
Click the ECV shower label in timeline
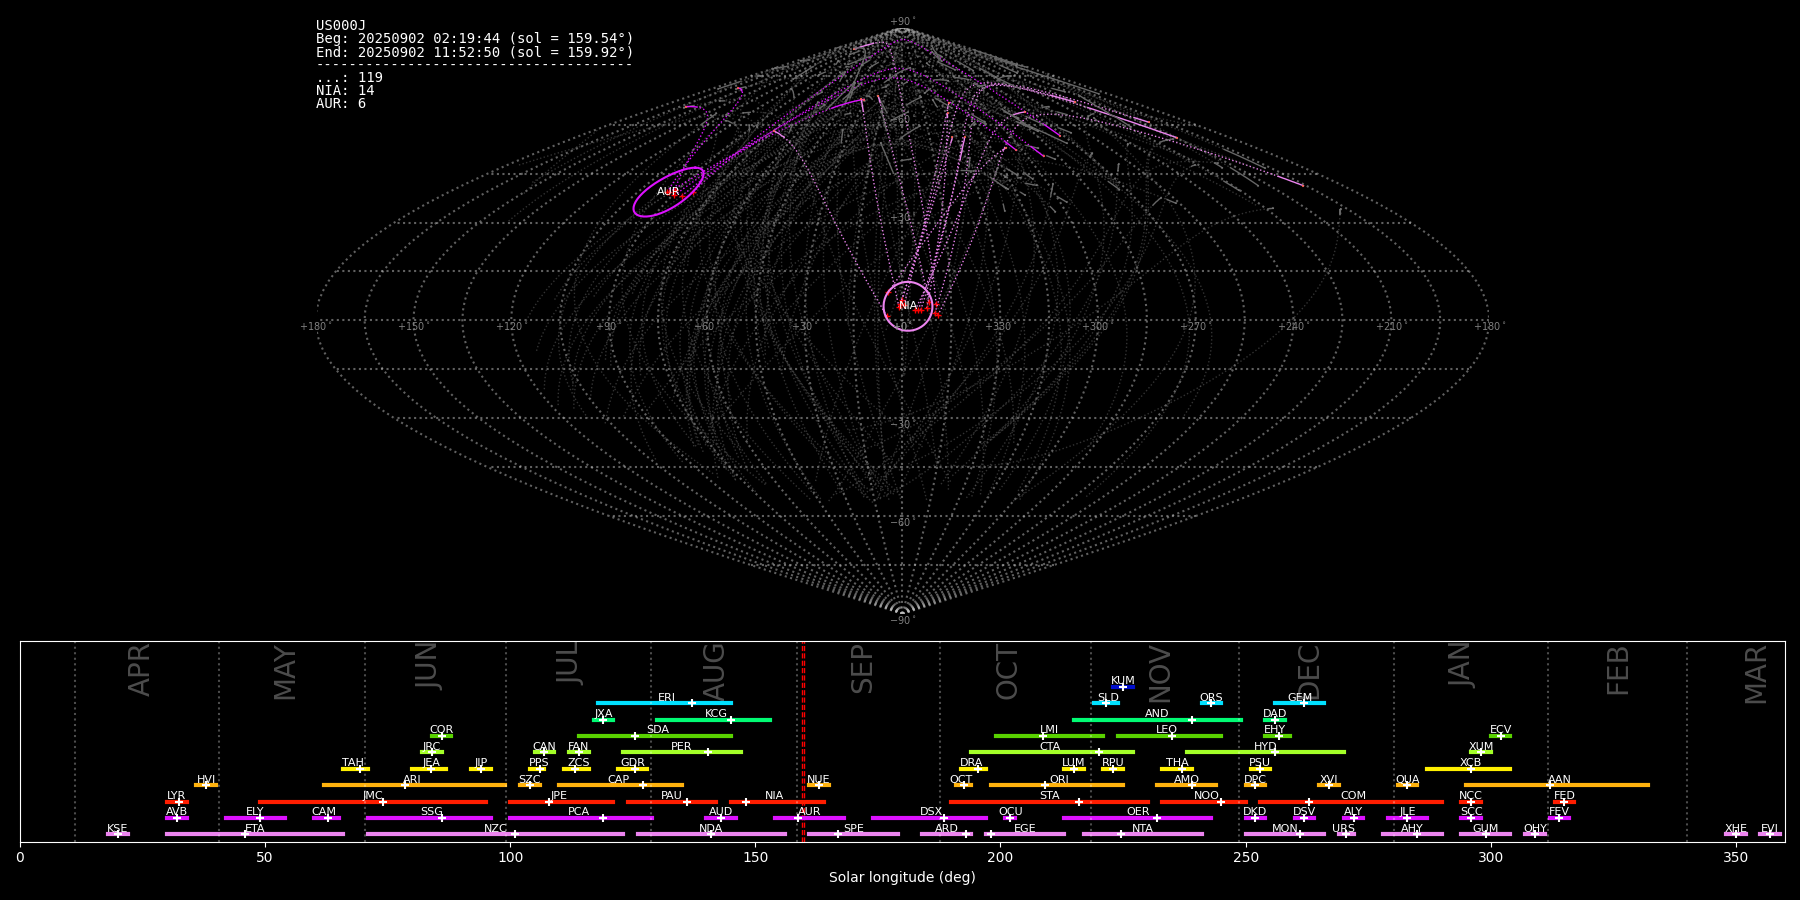point(1500,729)
